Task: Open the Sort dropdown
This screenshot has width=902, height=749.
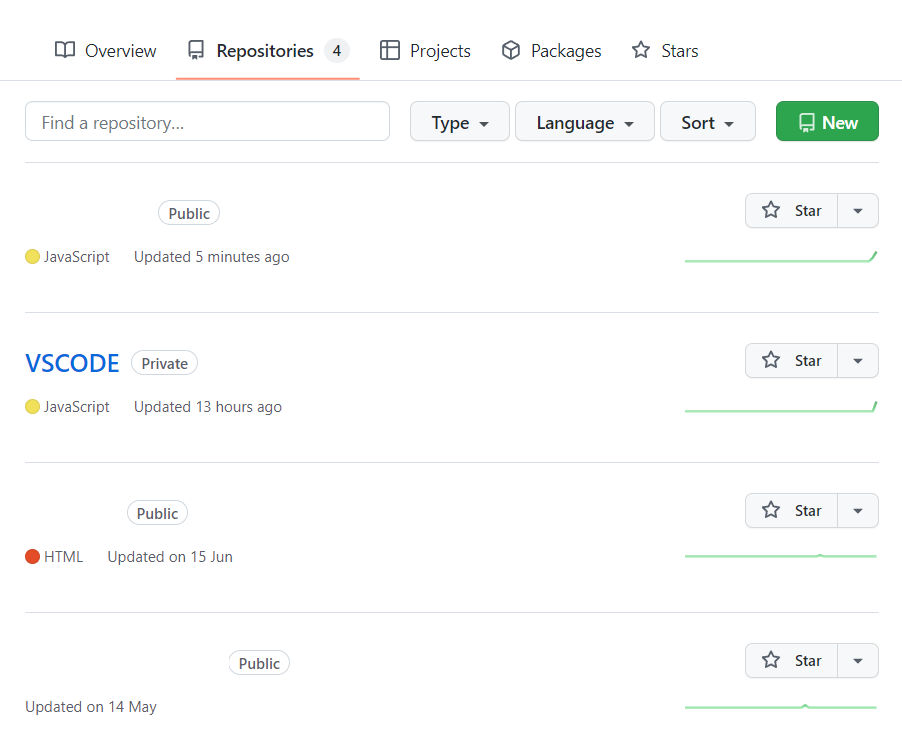Action: (708, 121)
